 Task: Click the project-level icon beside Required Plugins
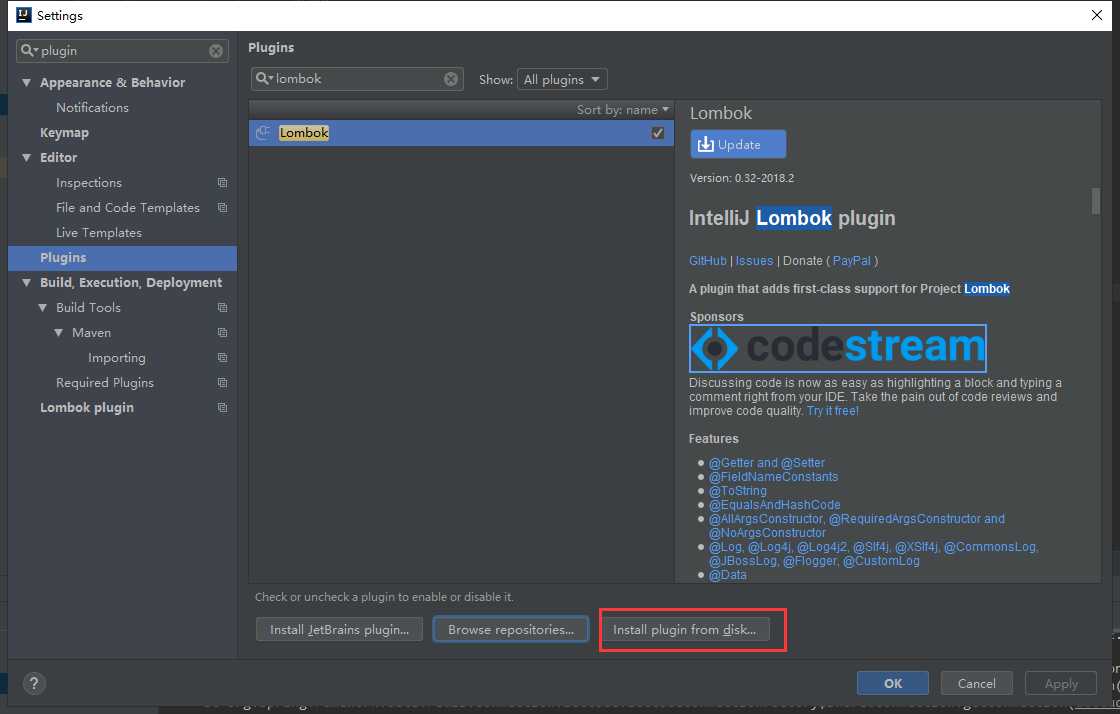click(222, 383)
